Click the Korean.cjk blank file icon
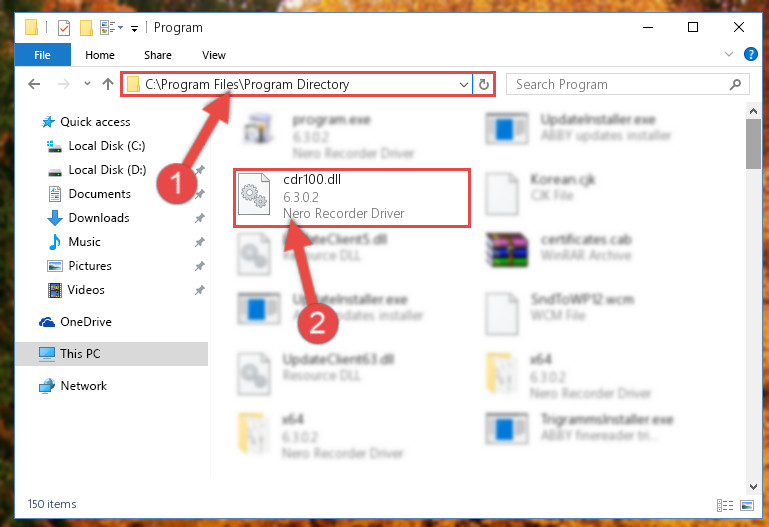 501,194
